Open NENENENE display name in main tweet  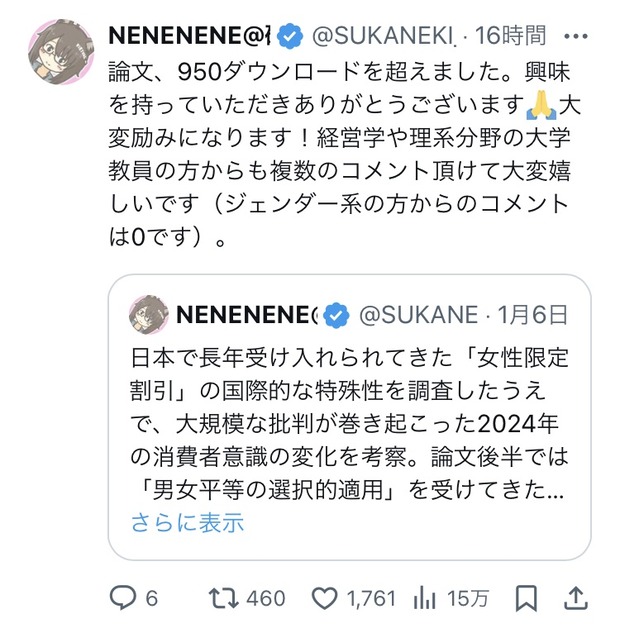point(189,36)
